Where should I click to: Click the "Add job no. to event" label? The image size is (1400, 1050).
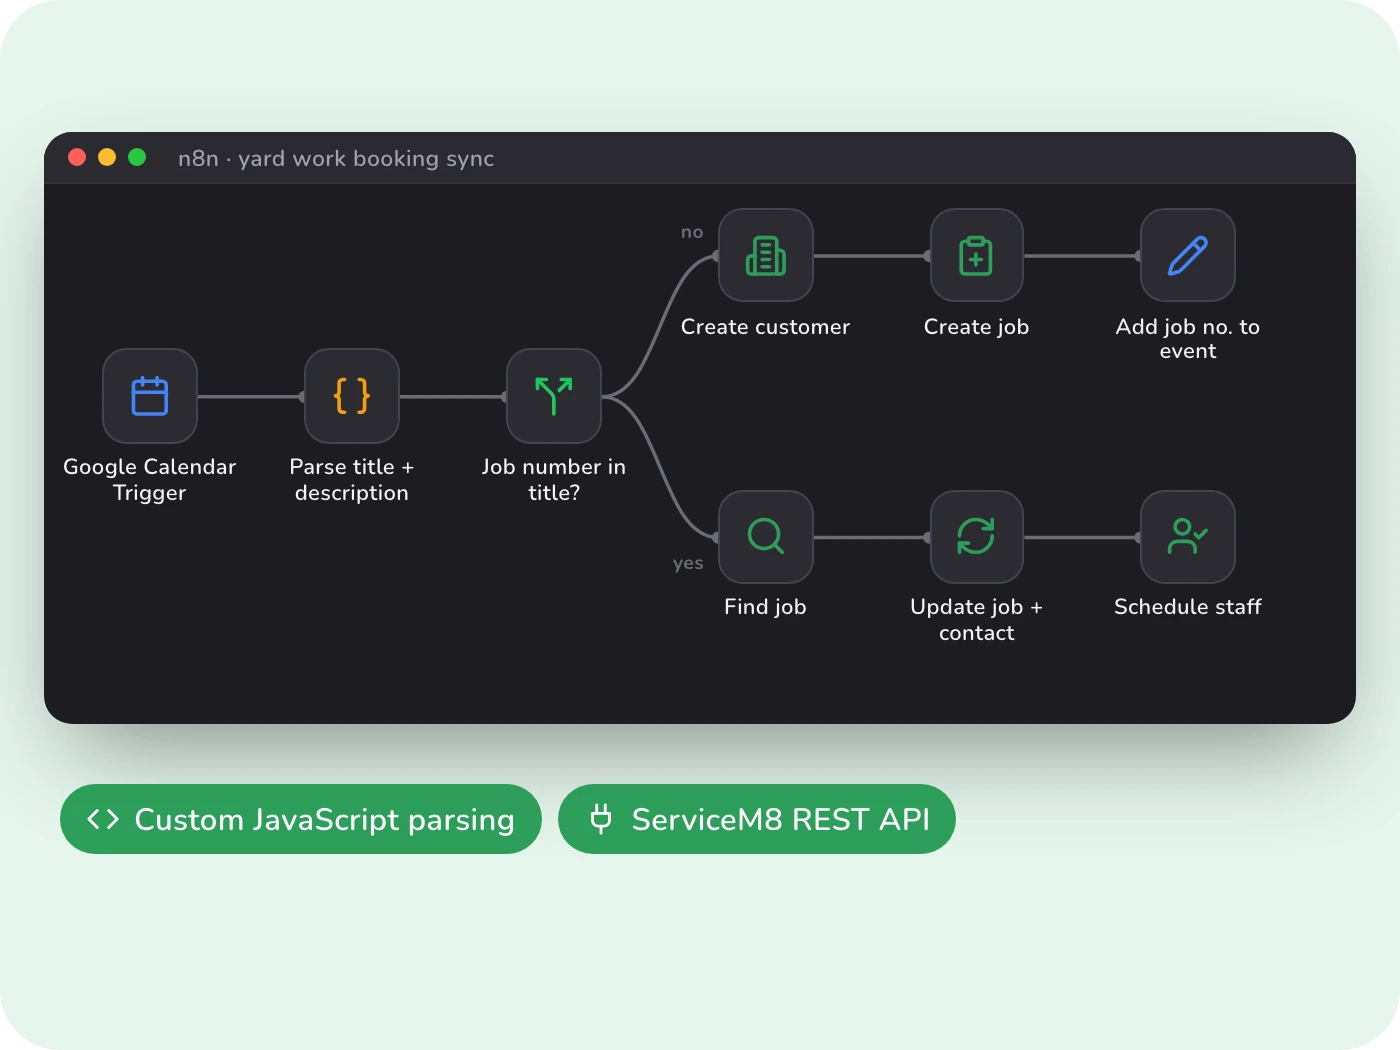click(1188, 339)
